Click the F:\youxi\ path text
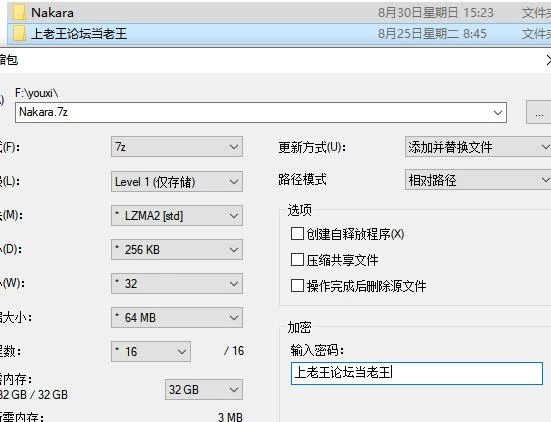This screenshot has height=422, width=551. [x=37, y=93]
